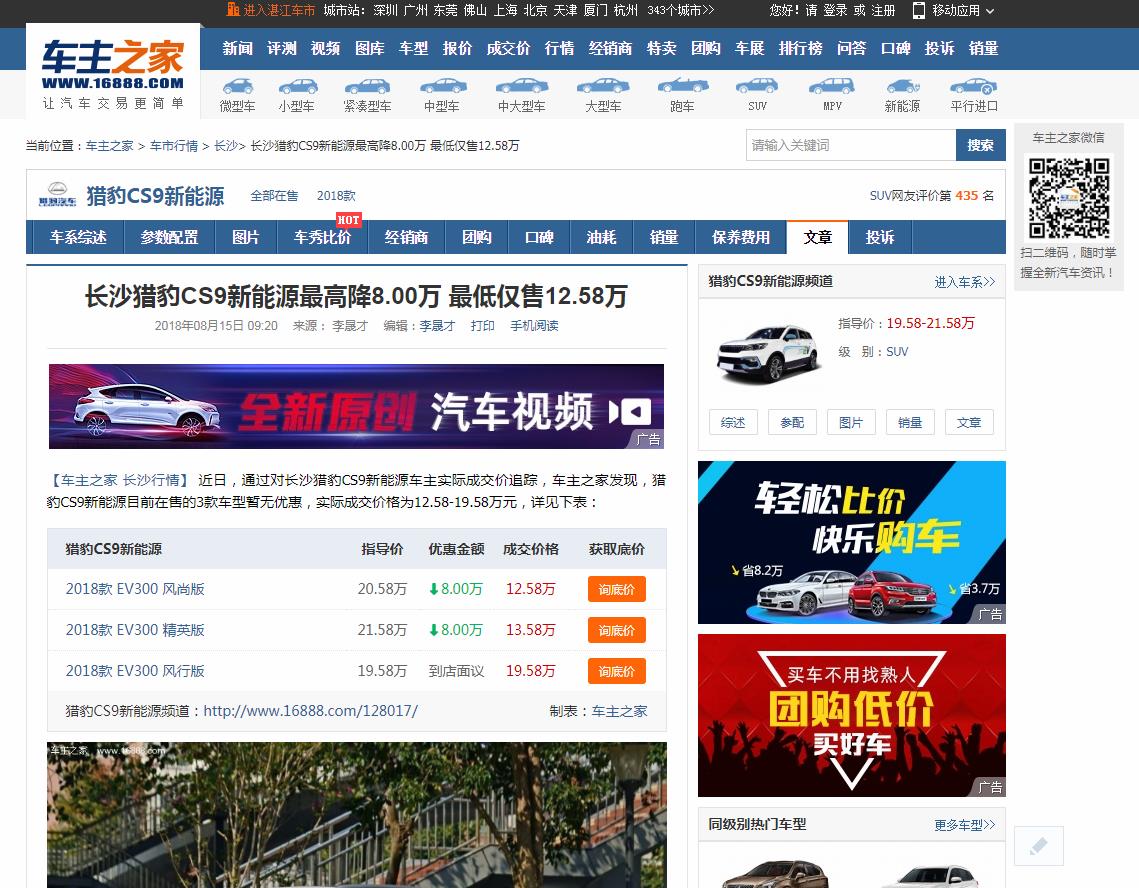Click 询底价 for EV300 精英版
The image size is (1139, 888).
tap(617, 630)
